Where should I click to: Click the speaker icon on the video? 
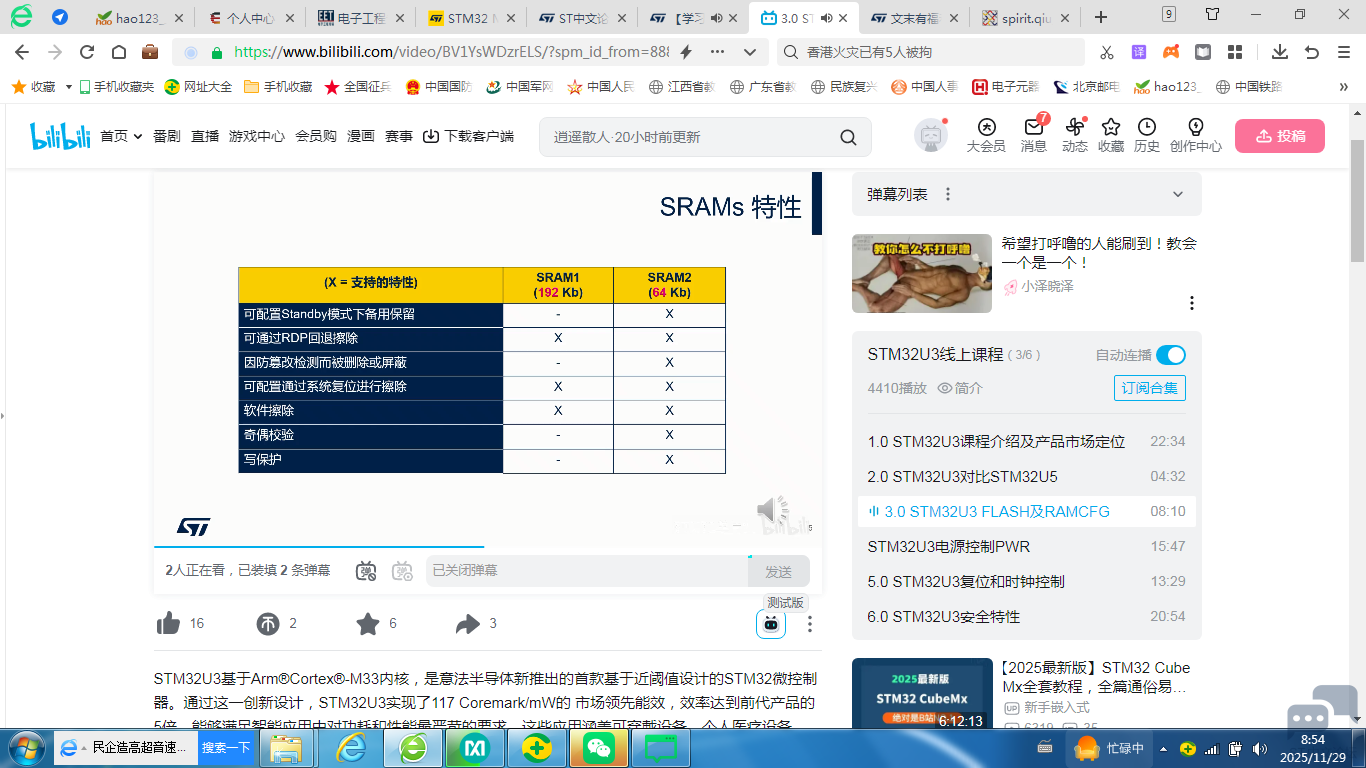[772, 511]
